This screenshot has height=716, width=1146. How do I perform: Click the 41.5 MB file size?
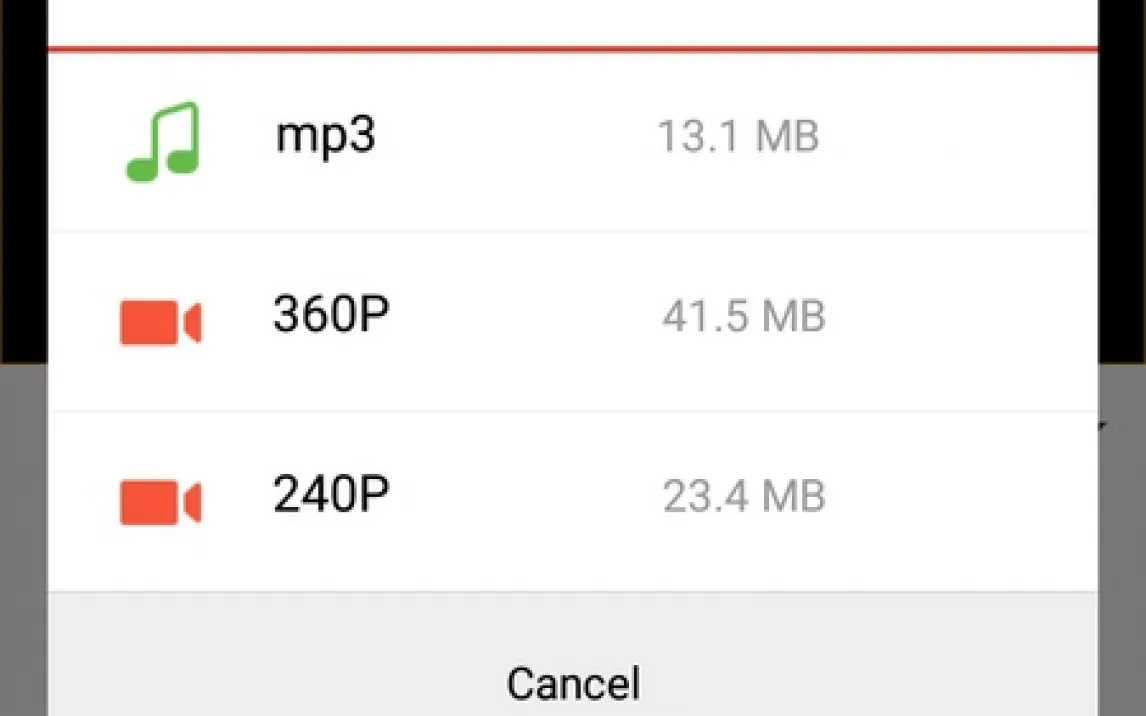743,317
